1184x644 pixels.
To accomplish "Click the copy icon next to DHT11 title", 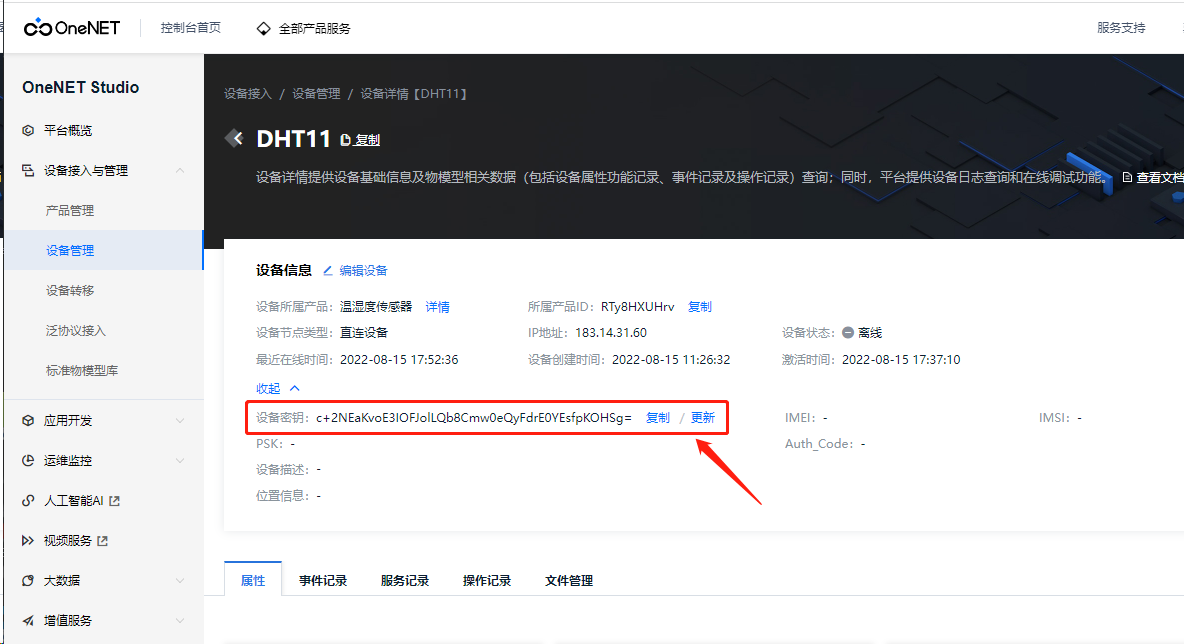I will tap(346, 140).
